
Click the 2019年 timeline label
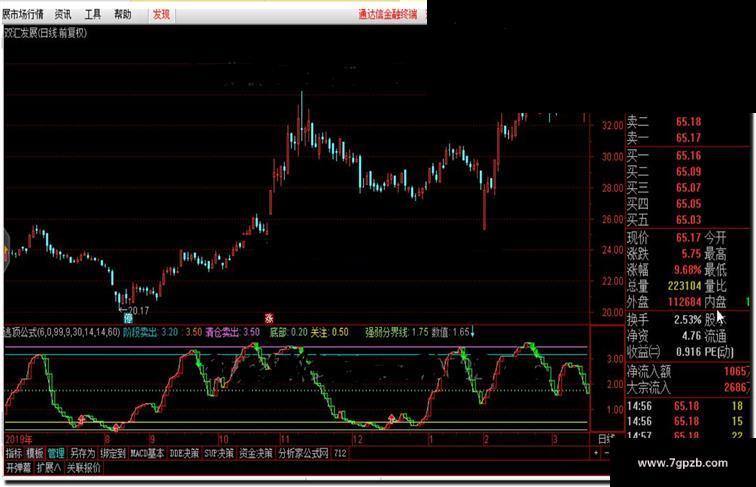tap(19, 439)
